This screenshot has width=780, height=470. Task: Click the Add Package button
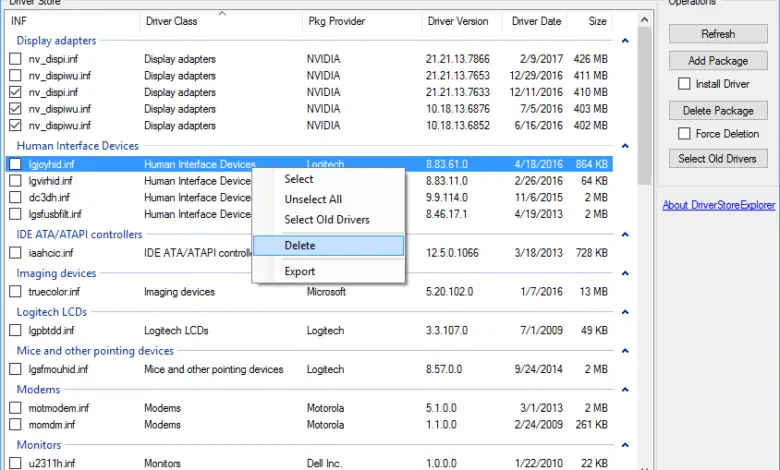click(x=718, y=61)
